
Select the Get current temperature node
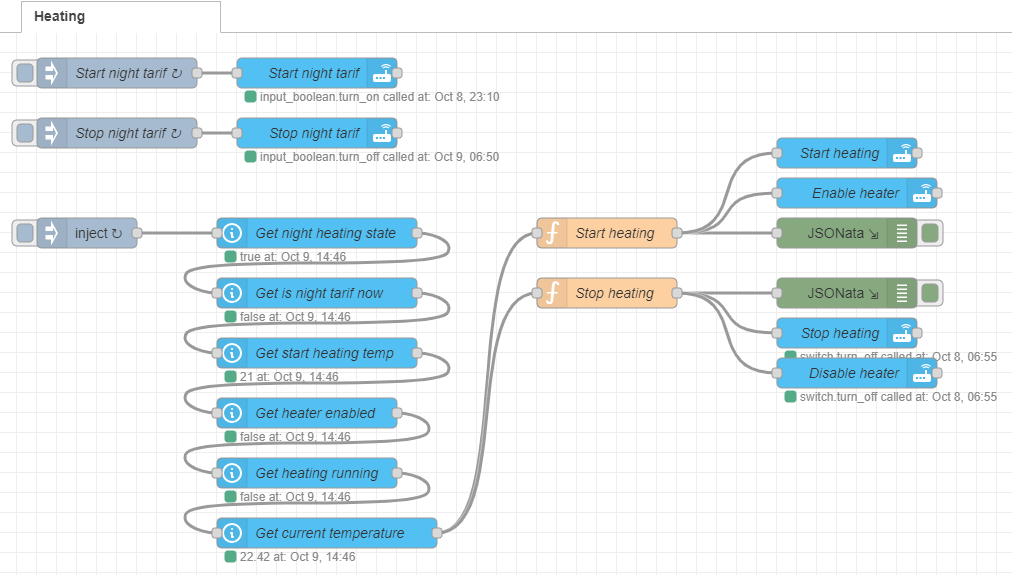327,533
